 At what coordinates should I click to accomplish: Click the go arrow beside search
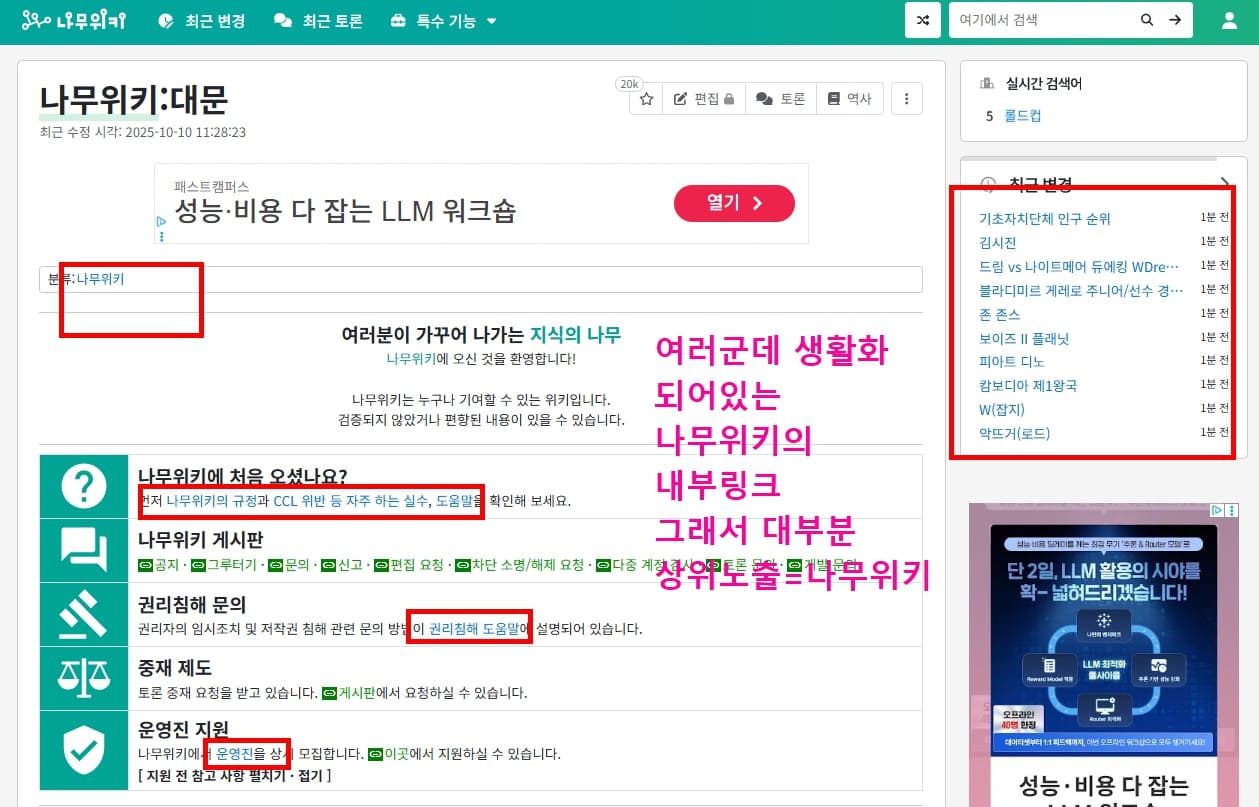point(1176,20)
